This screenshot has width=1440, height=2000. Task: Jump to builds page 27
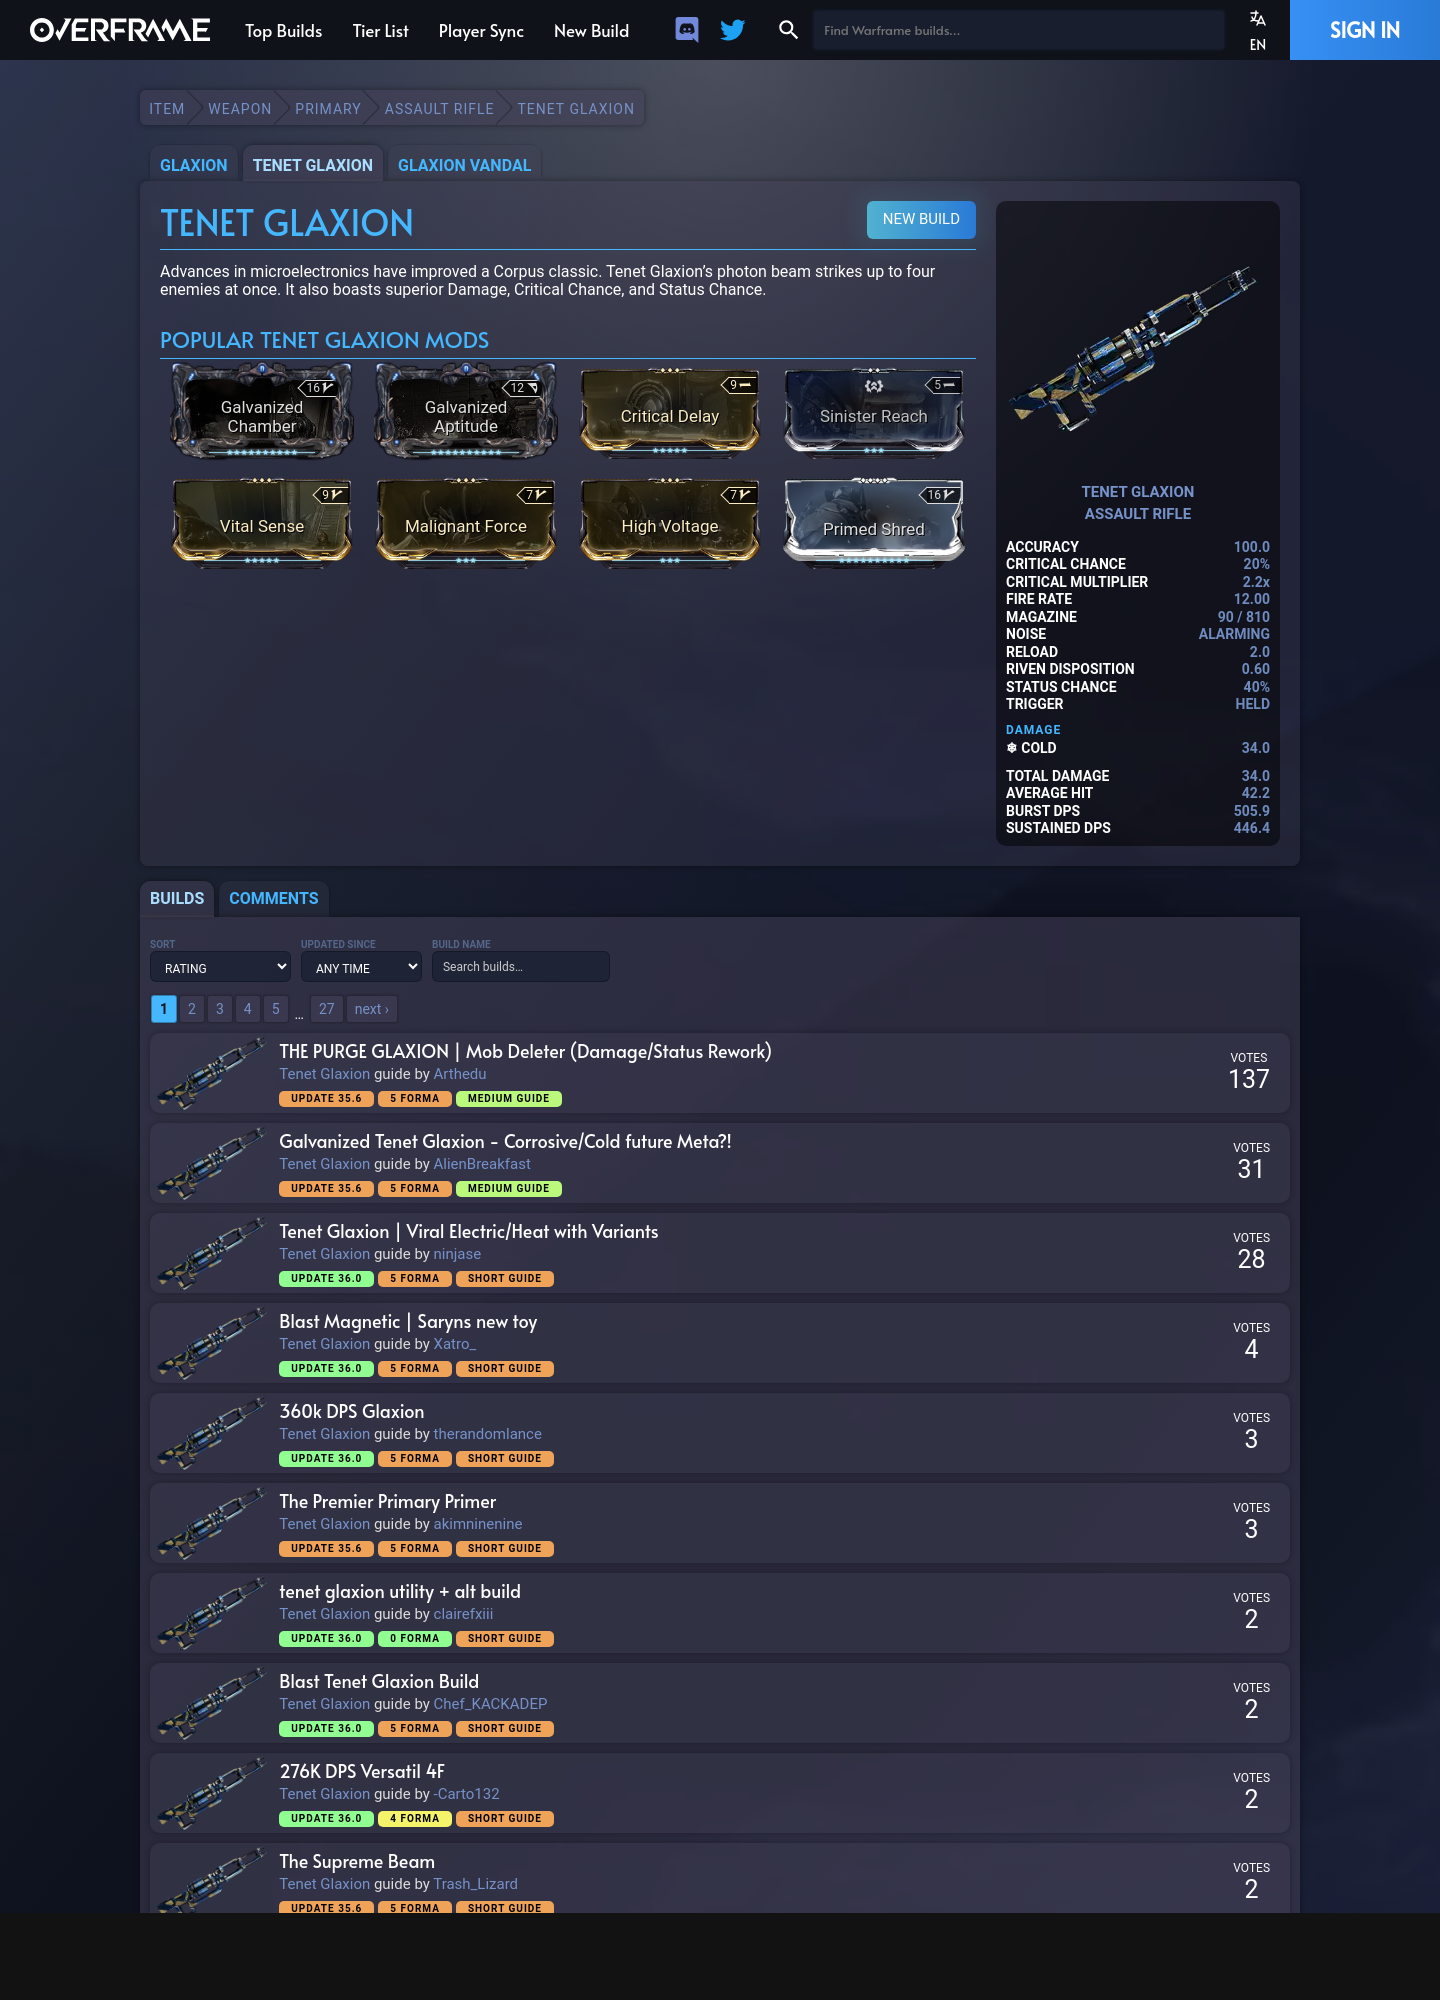[327, 1009]
